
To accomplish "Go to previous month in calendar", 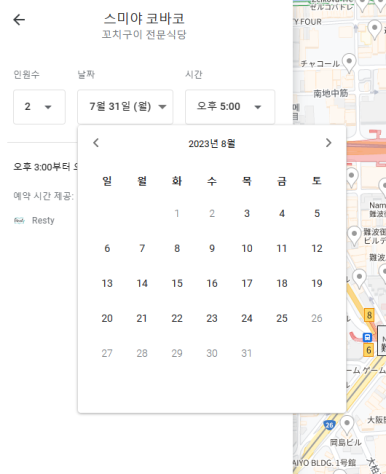I will coord(96,143).
